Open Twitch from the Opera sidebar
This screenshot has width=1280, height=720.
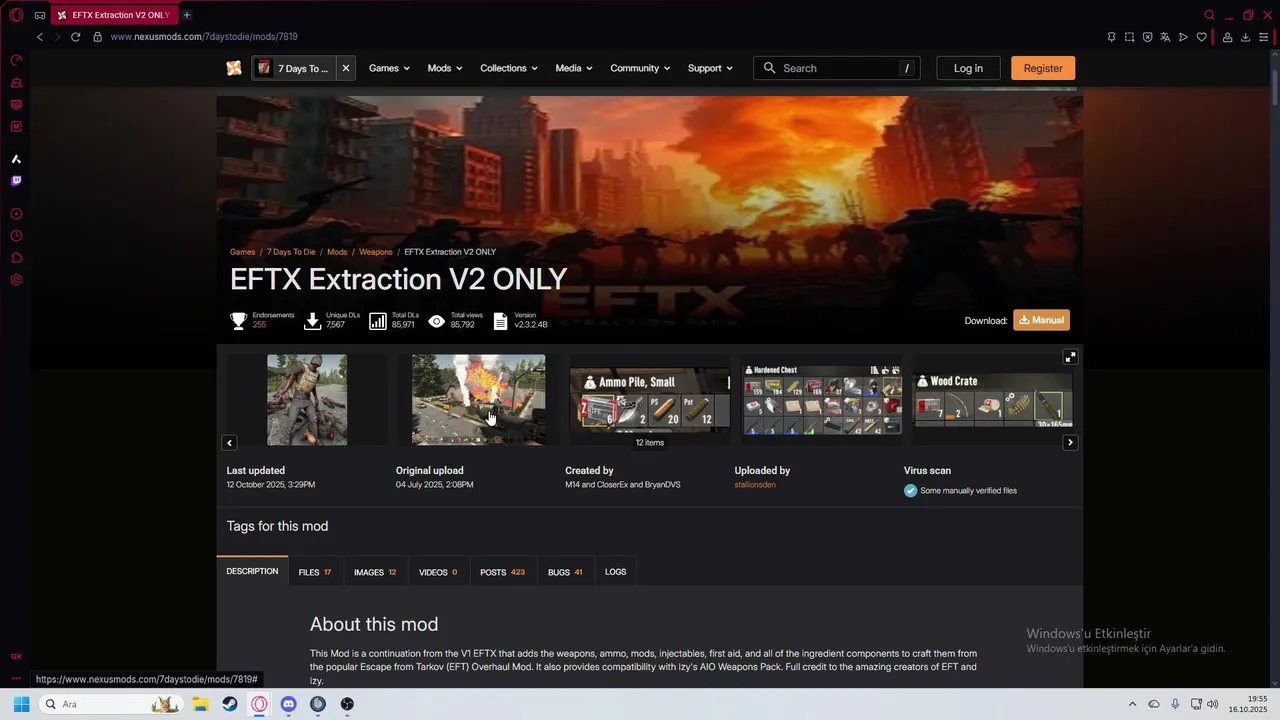tap(16, 181)
